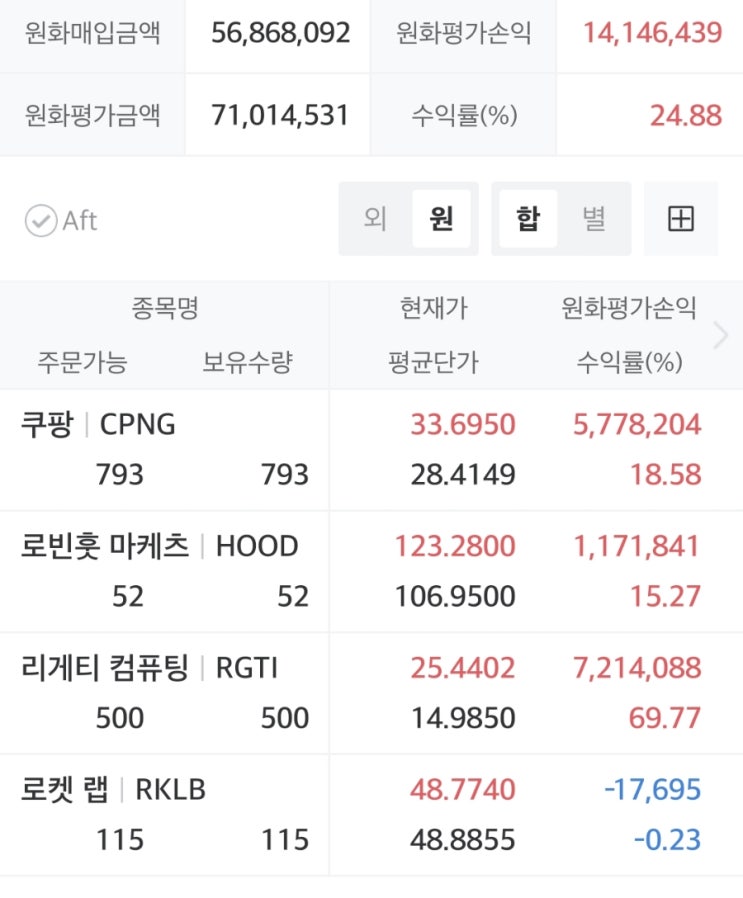Image resolution: width=743 pixels, height=898 pixels.
Task: Switch to 외 foreign currency view
Action: tap(375, 218)
